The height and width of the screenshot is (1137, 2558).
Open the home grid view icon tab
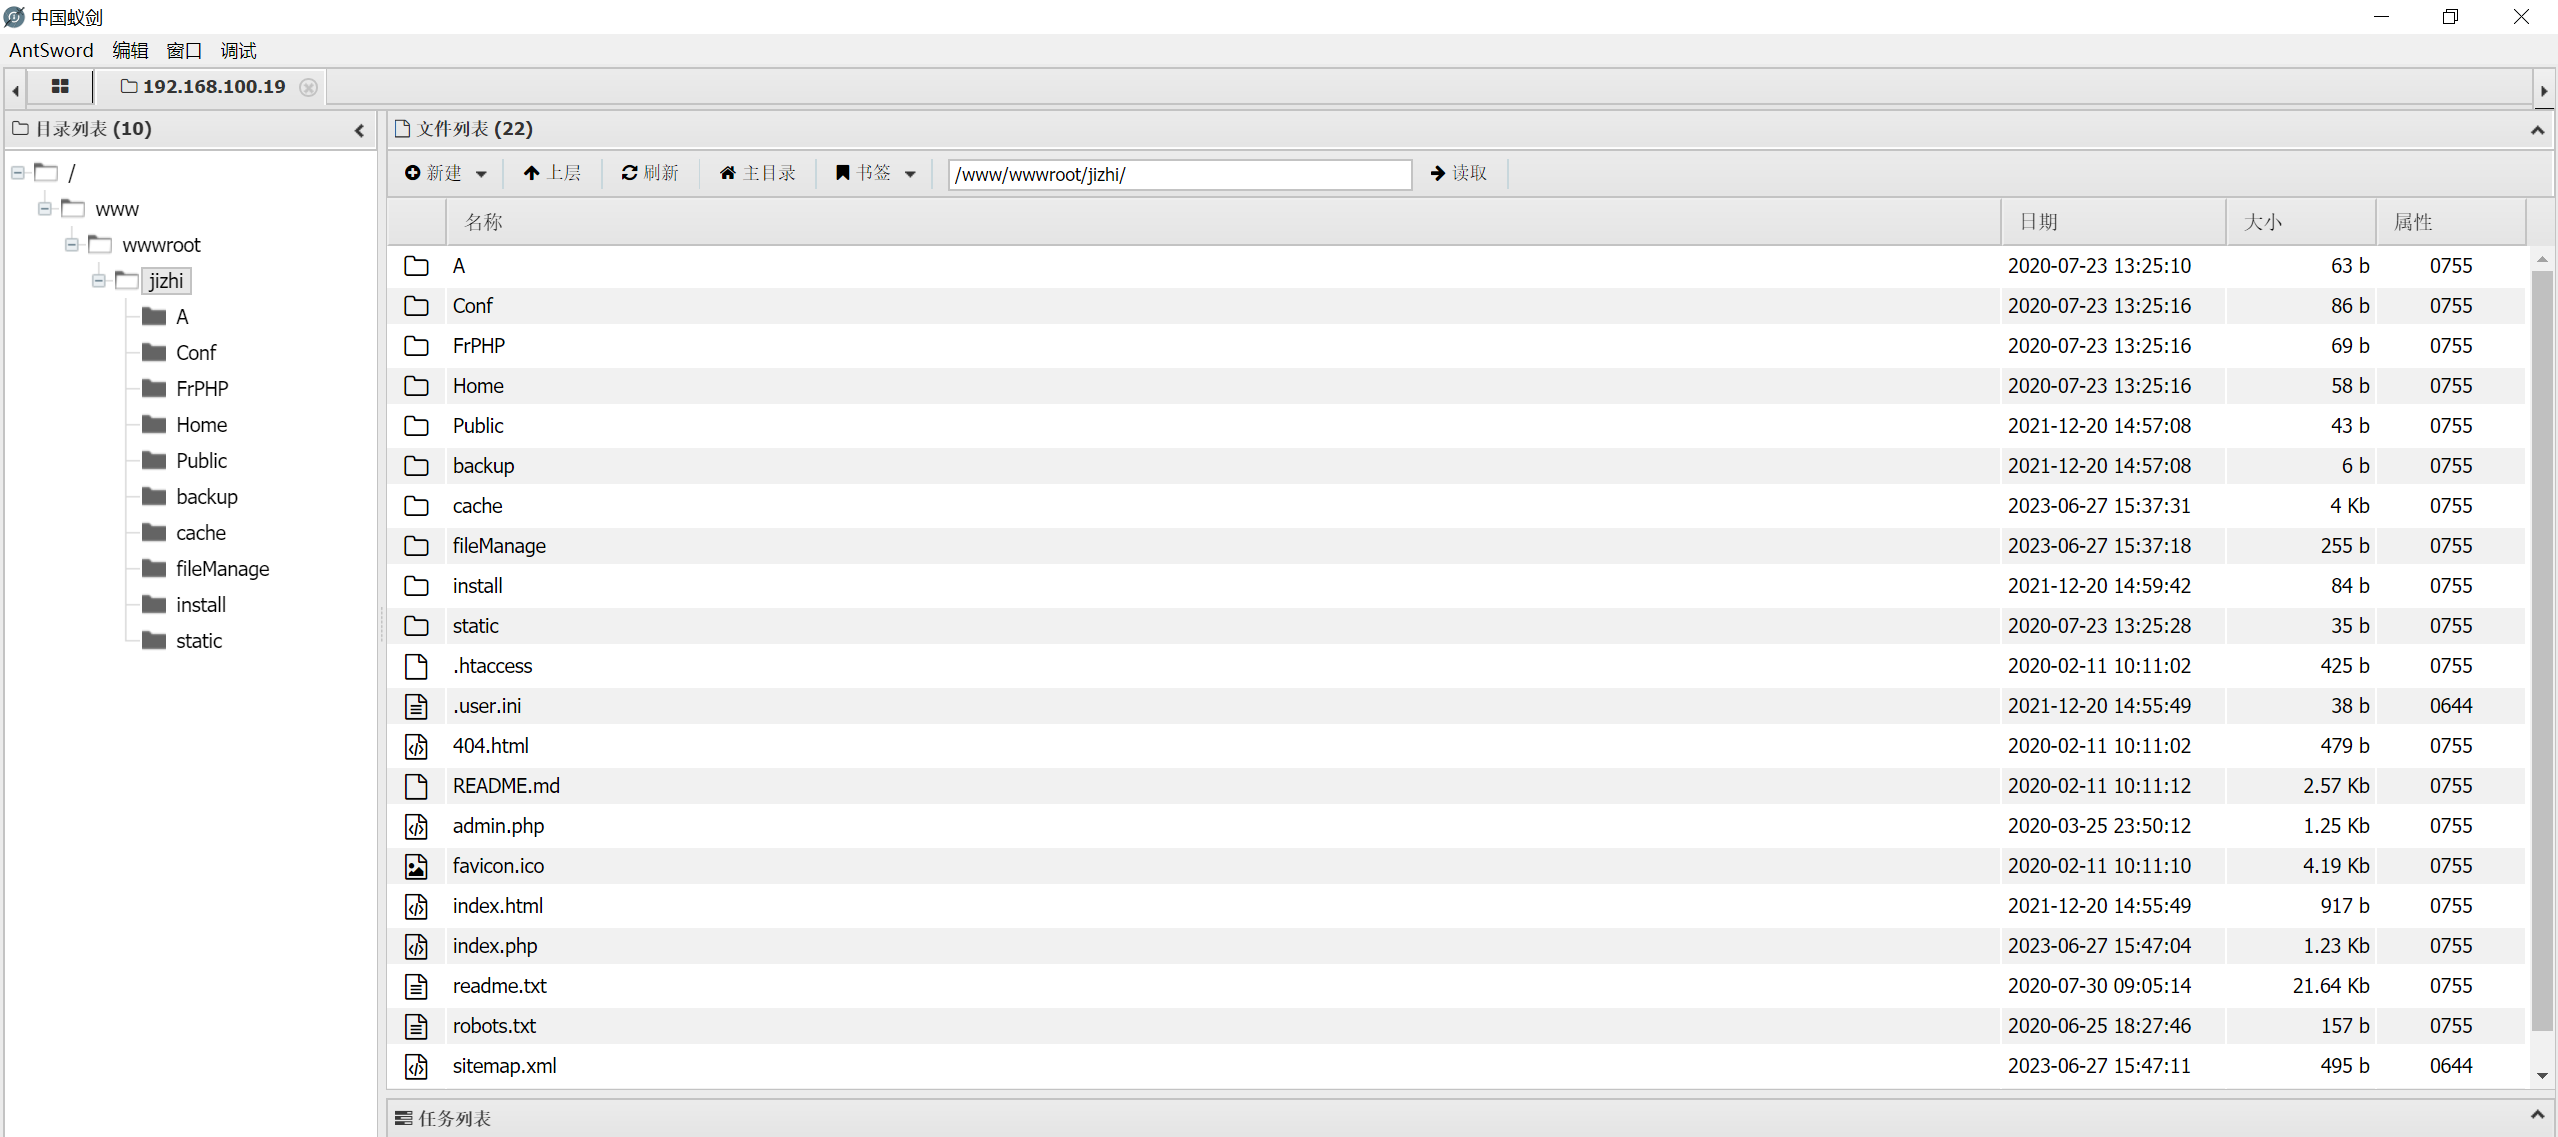(60, 87)
